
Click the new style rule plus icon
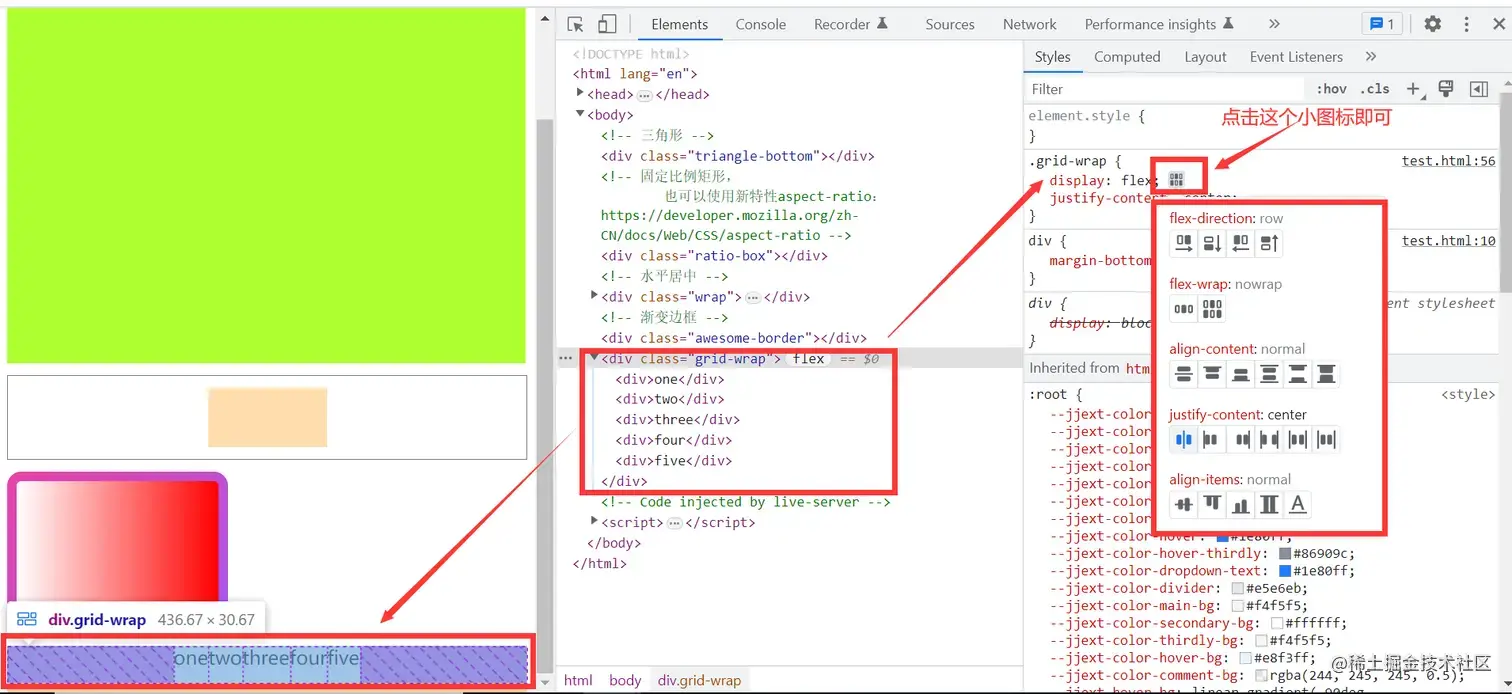click(x=1413, y=89)
